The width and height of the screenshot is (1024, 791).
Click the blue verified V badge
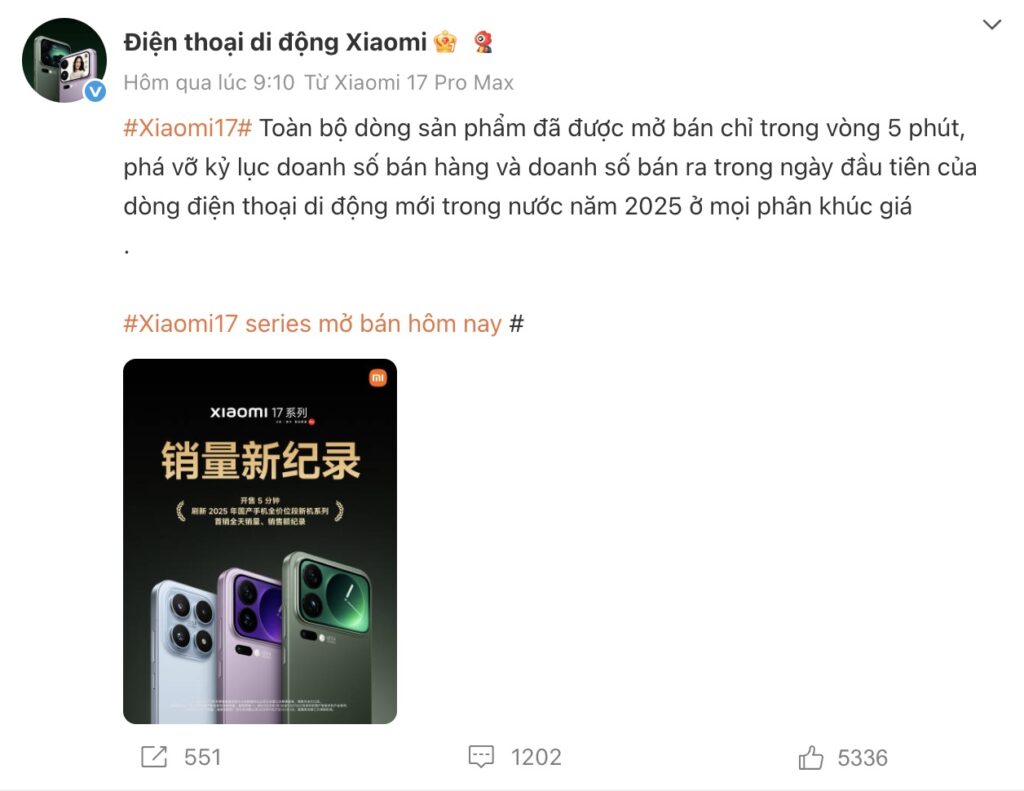[95, 91]
